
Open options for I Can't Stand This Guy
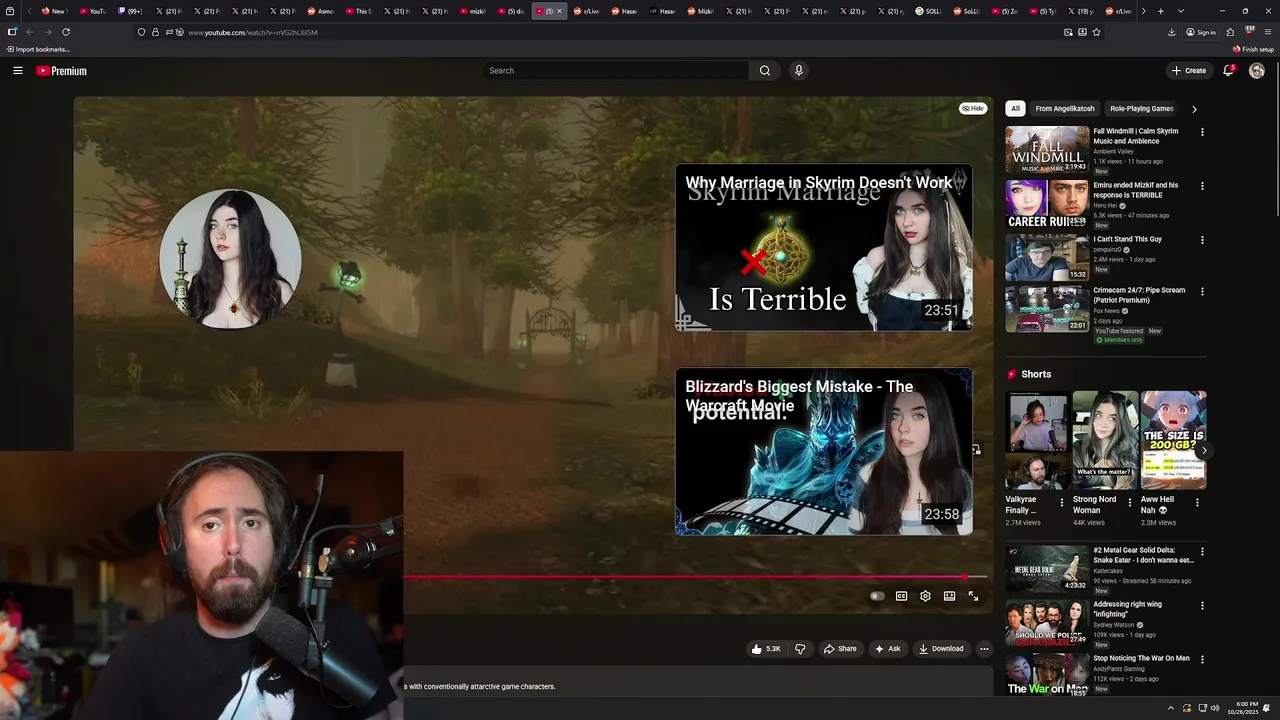[1202, 240]
